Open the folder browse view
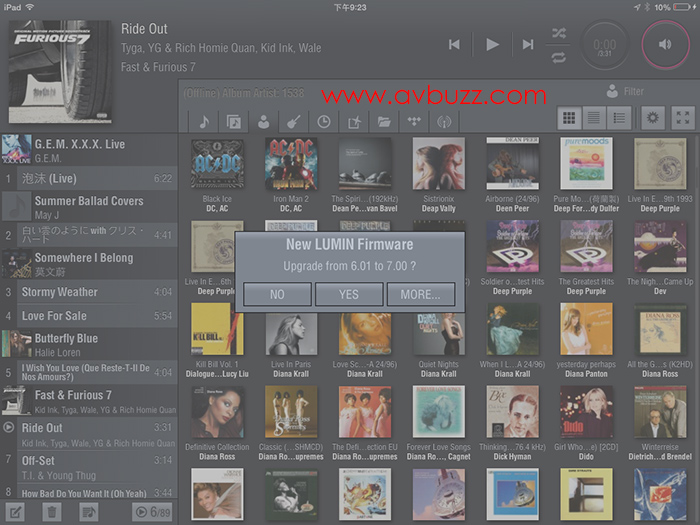The height and width of the screenshot is (525, 700). (x=384, y=121)
